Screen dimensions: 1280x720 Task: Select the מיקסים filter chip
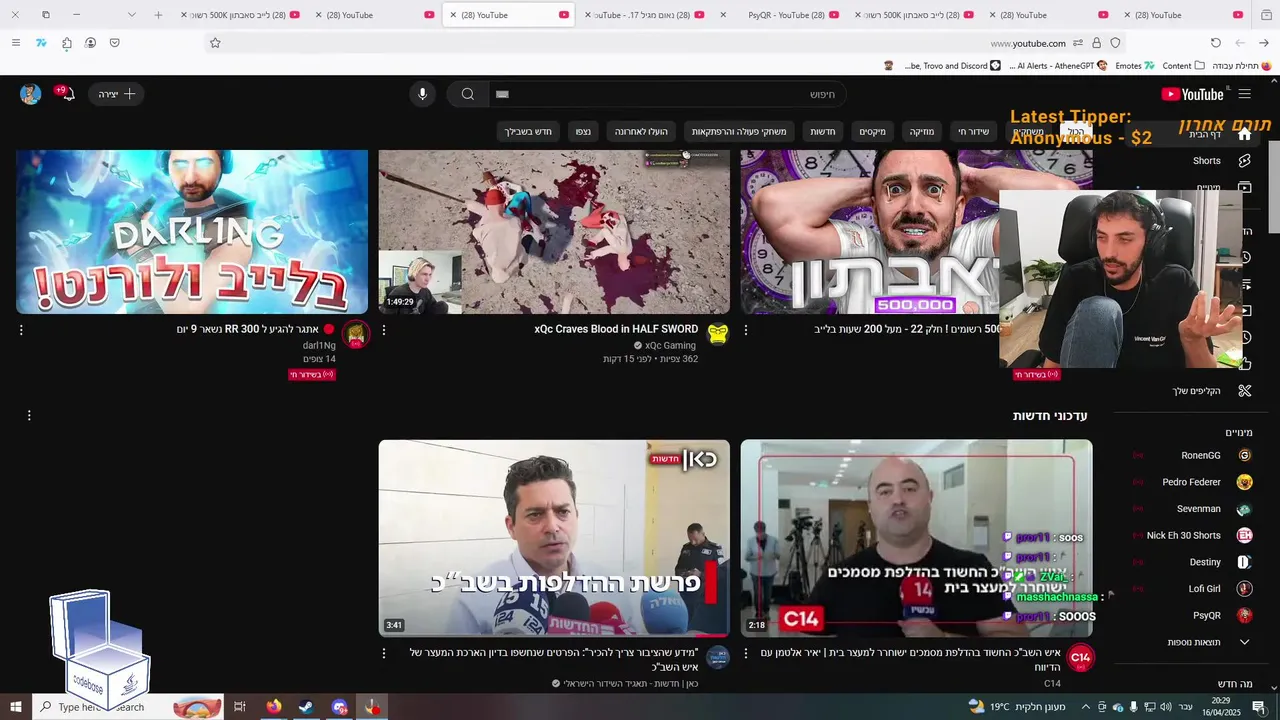click(x=872, y=132)
